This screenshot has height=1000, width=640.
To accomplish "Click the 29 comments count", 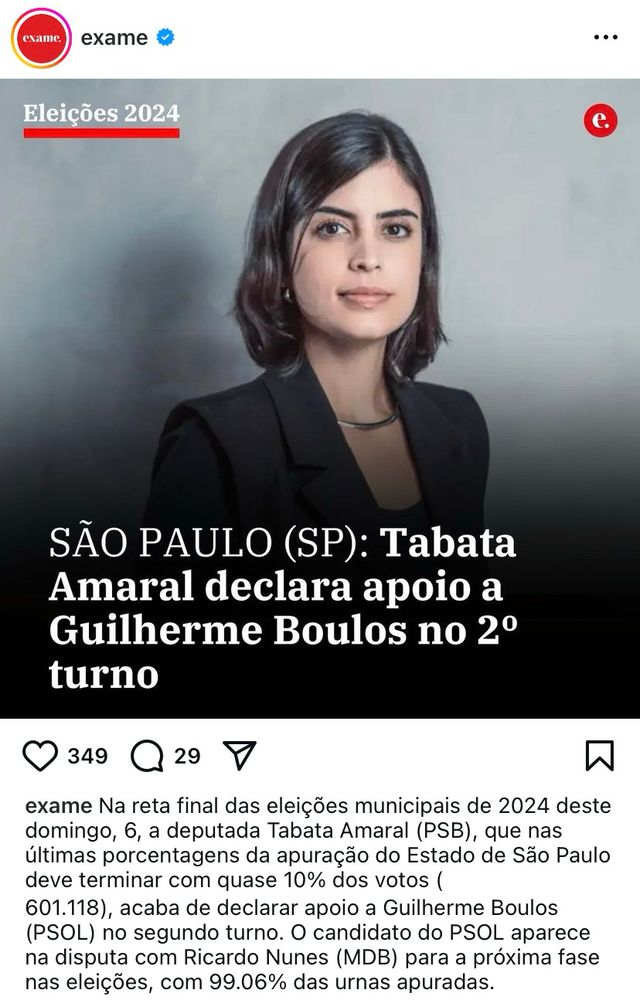I will pos(187,756).
